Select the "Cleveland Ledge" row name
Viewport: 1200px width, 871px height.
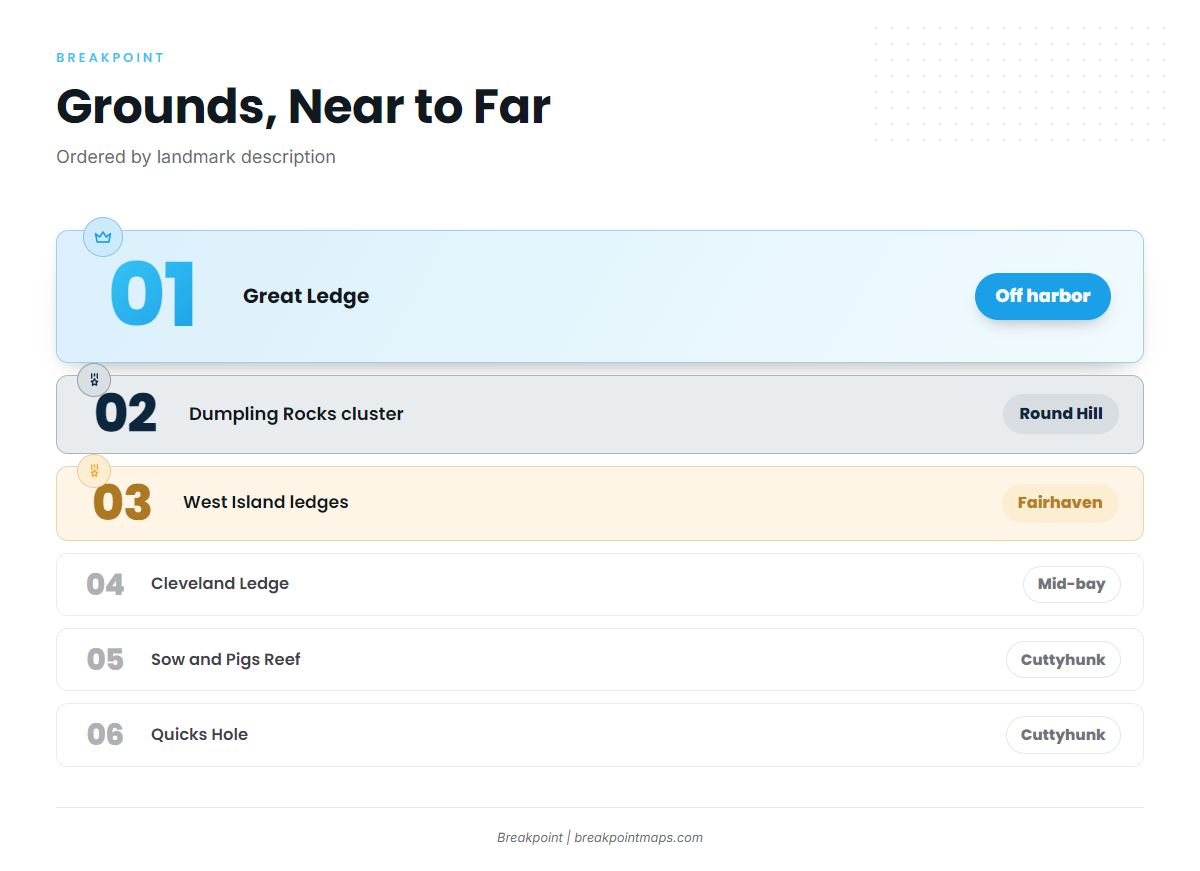pyautogui.click(x=220, y=584)
